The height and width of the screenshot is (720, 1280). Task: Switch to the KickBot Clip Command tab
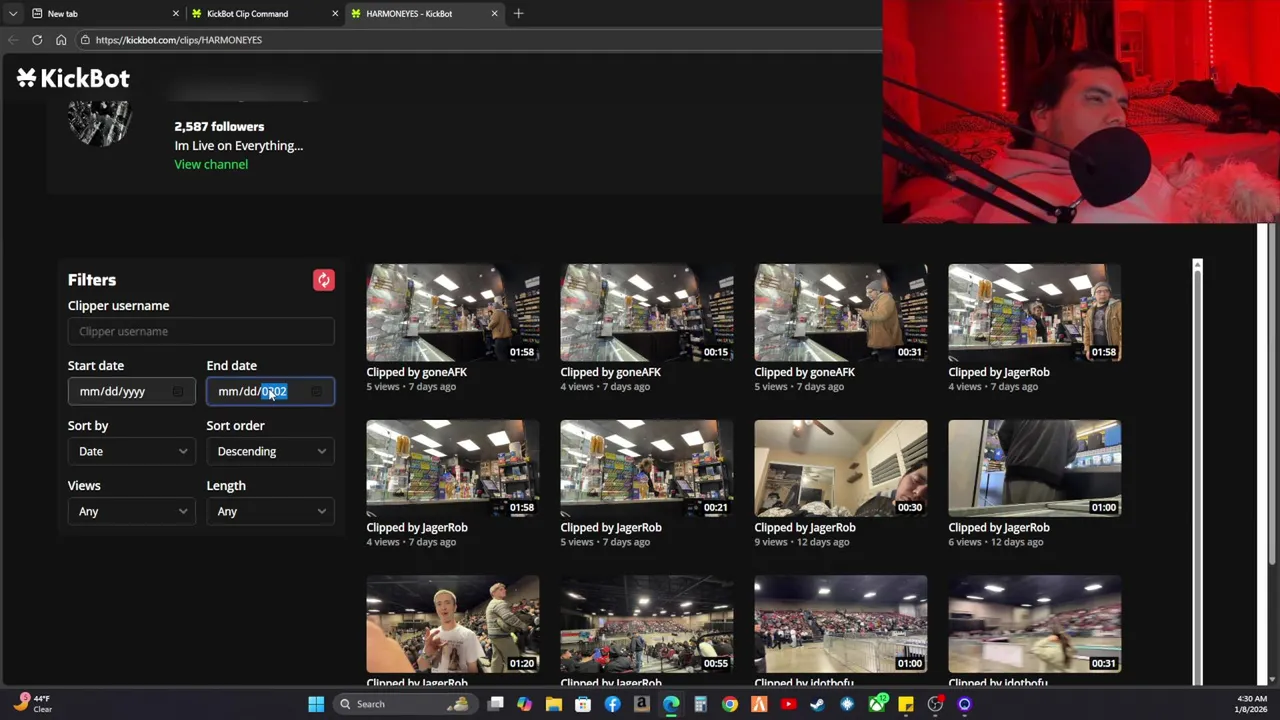pyautogui.click(x=264, y=14)
